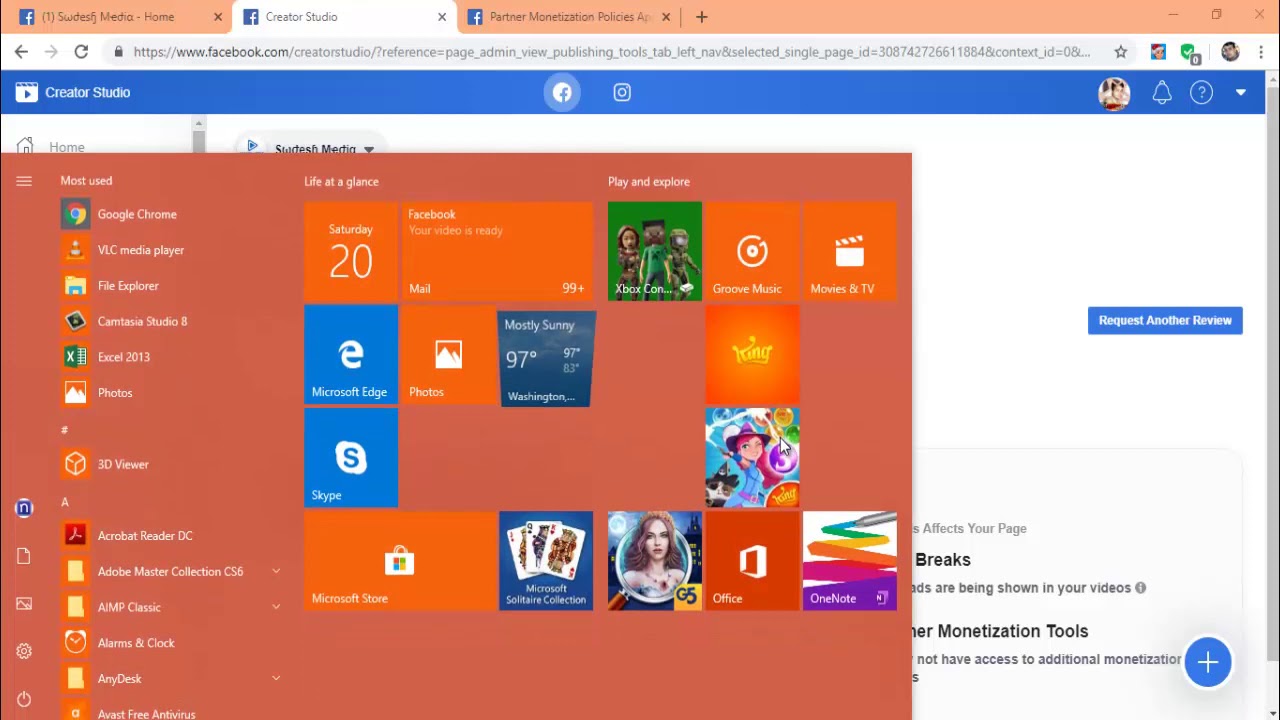Screen dimensions: 1280x720
Task: Click info icon next to ads in videos
Action: (1140, 588)
